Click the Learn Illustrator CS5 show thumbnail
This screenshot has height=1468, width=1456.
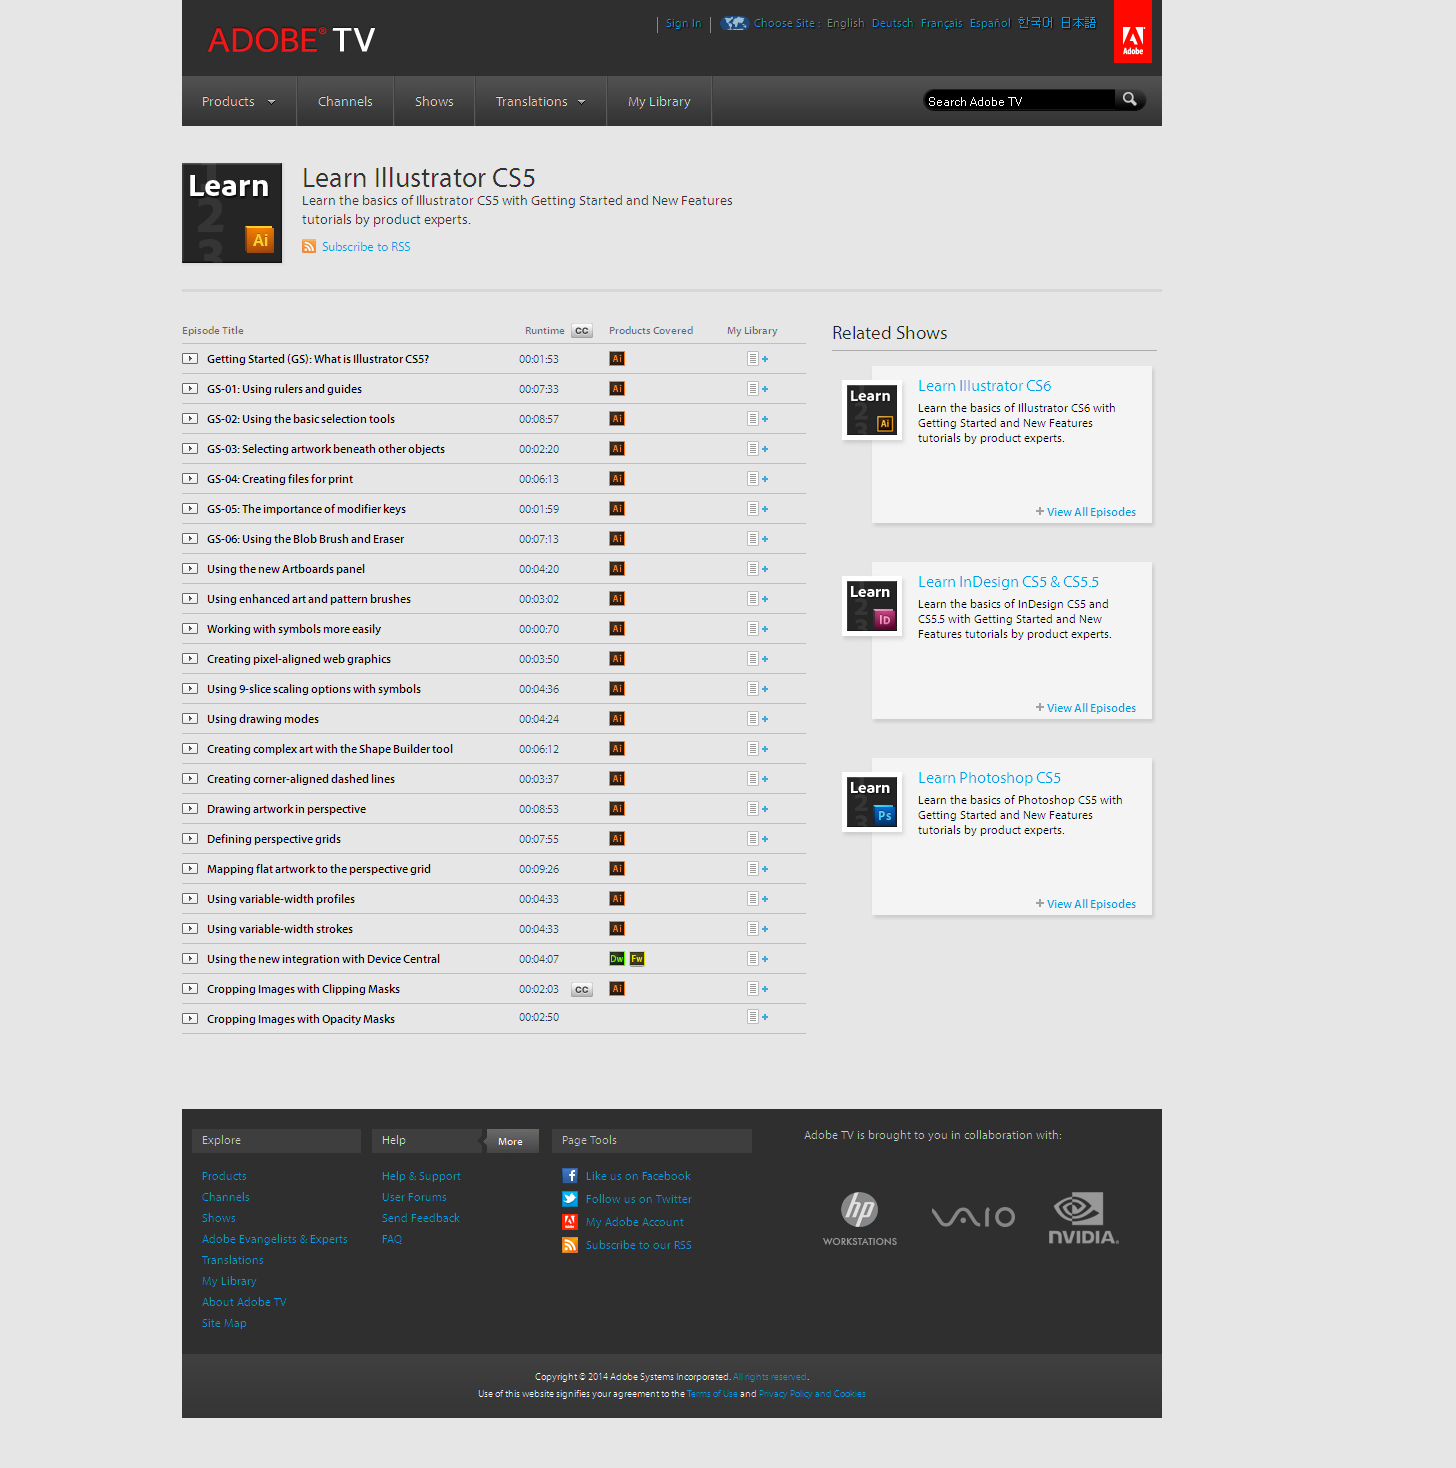232,213
